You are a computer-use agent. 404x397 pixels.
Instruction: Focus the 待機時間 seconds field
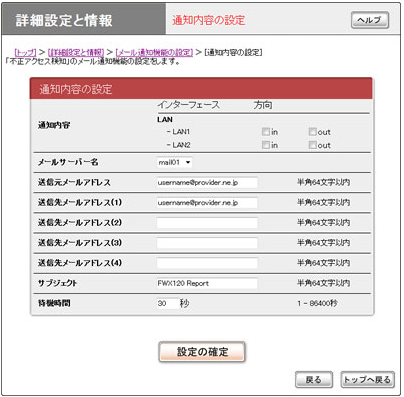pos(168,303)
